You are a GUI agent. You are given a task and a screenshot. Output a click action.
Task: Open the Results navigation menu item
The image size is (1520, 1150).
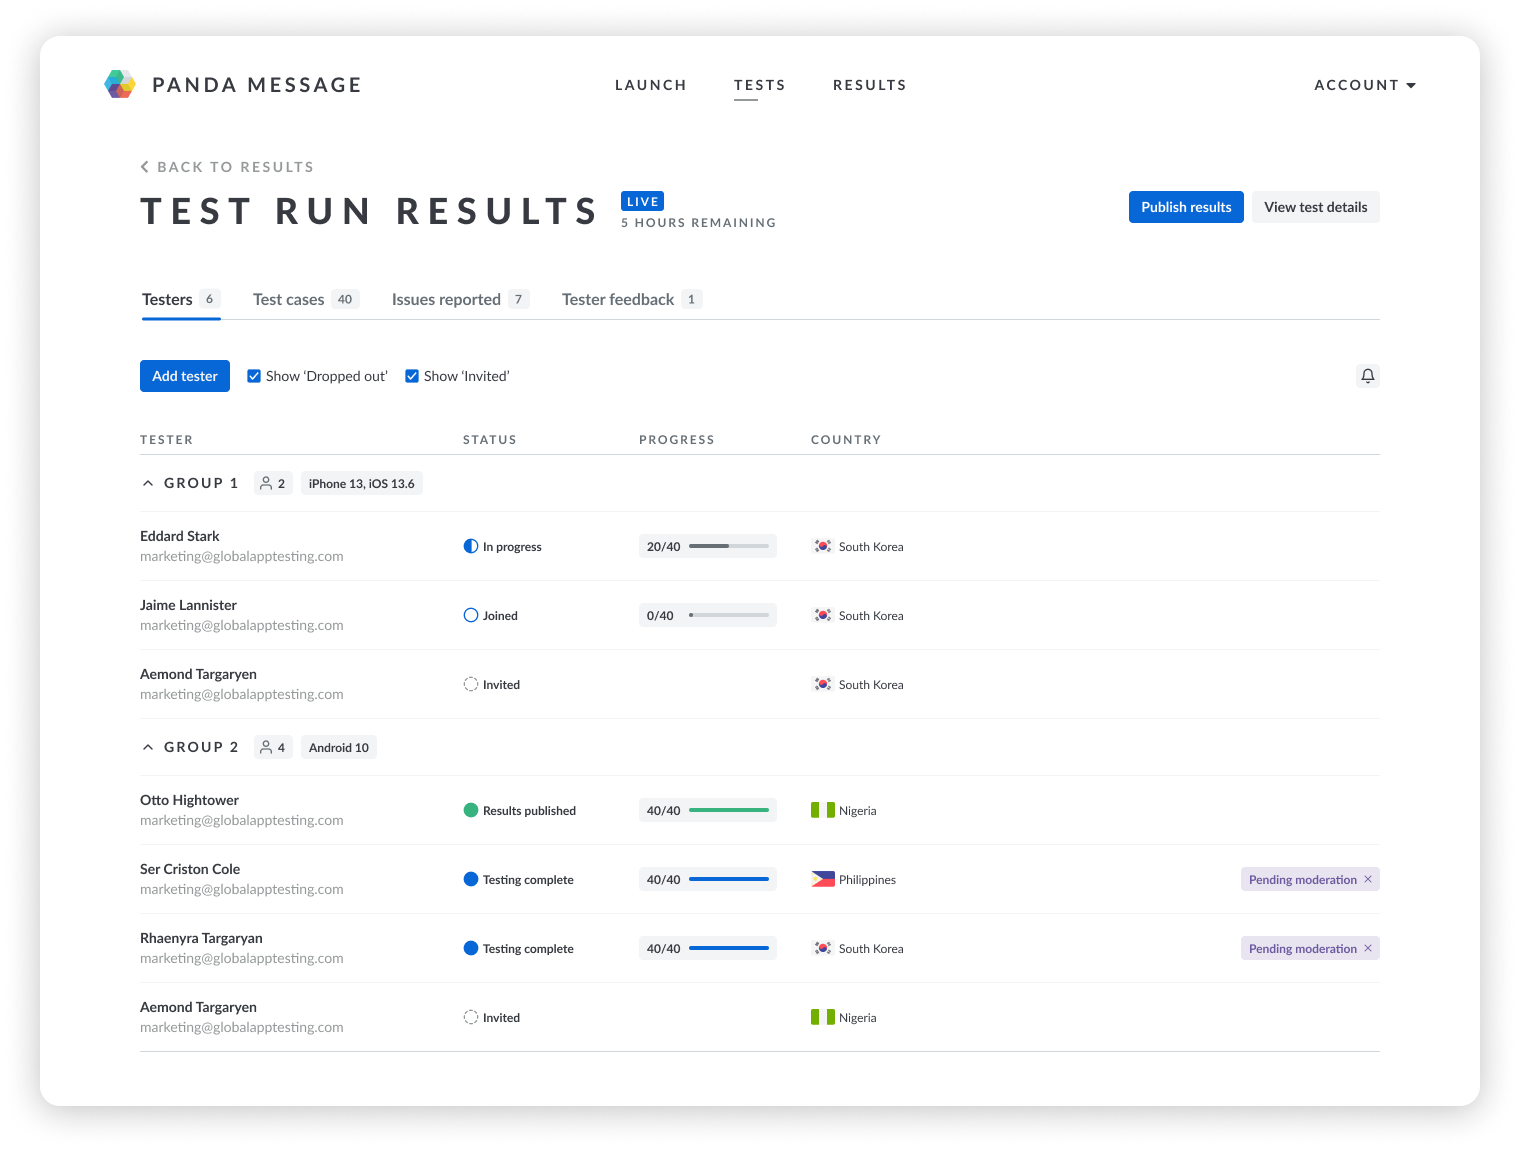pyautogui.click(x=869, y=85)
